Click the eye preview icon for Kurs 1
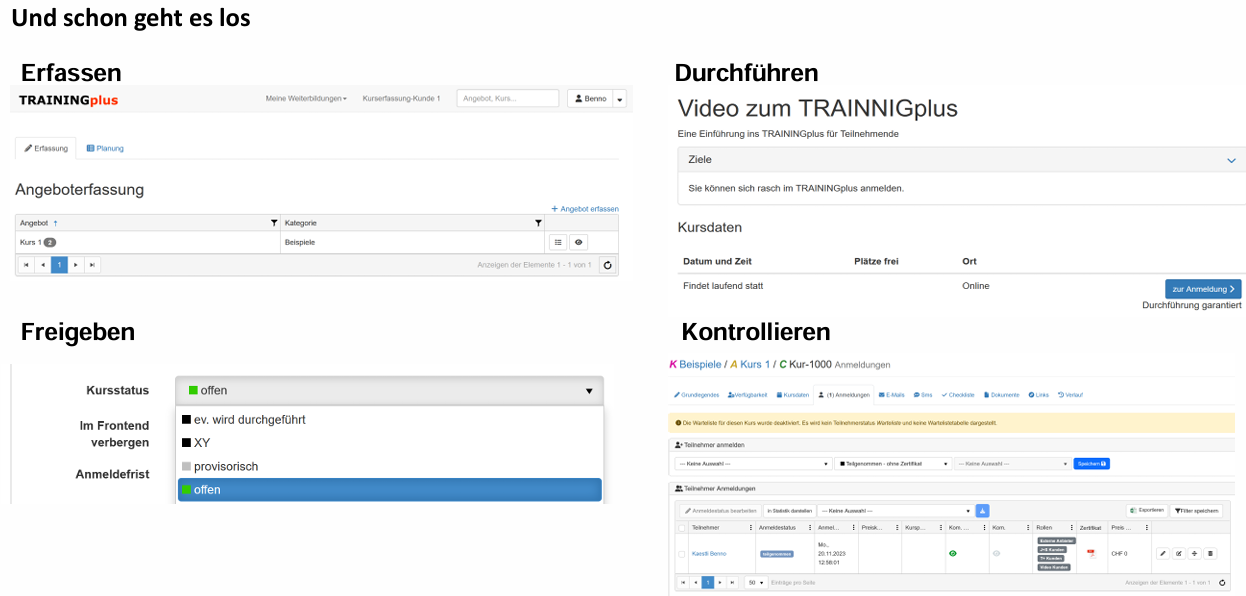1246x596 pixels. 578,242
